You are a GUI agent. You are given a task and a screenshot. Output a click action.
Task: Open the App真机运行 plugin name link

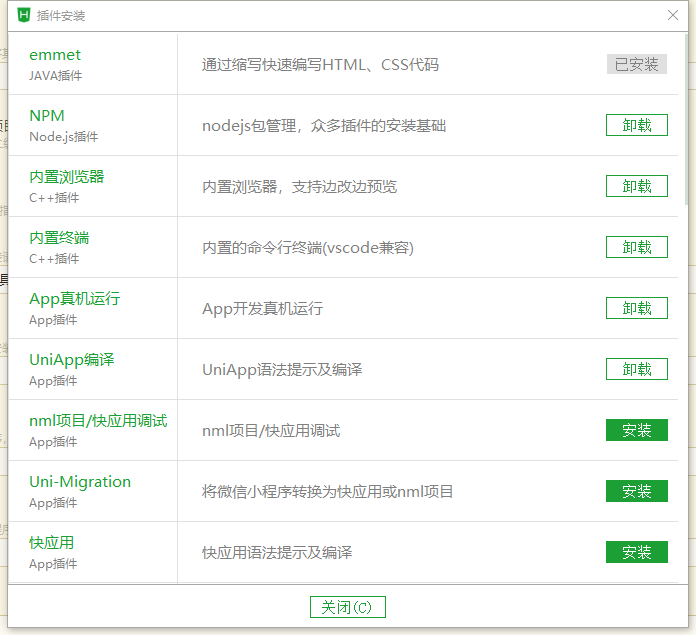tap(75, 299)
